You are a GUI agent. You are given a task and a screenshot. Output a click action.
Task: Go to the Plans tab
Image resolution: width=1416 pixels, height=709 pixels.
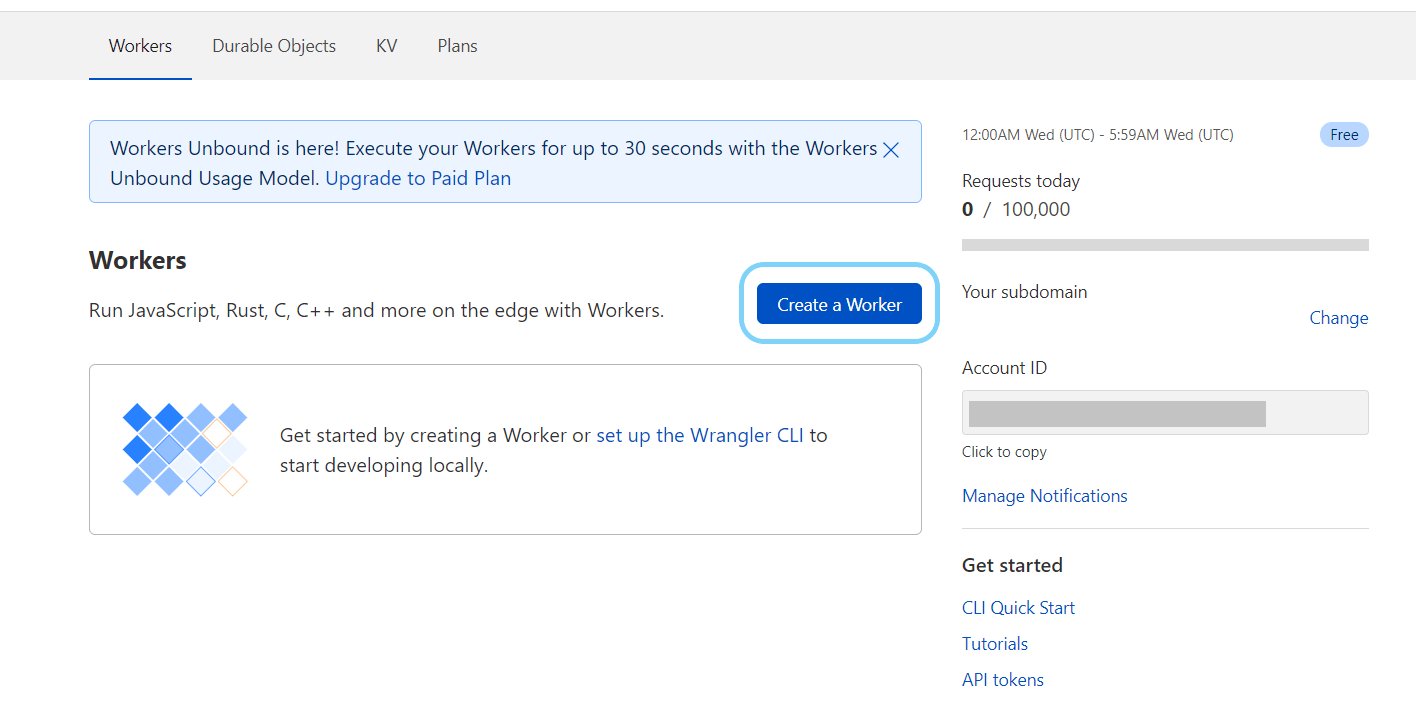pos(457,46)
